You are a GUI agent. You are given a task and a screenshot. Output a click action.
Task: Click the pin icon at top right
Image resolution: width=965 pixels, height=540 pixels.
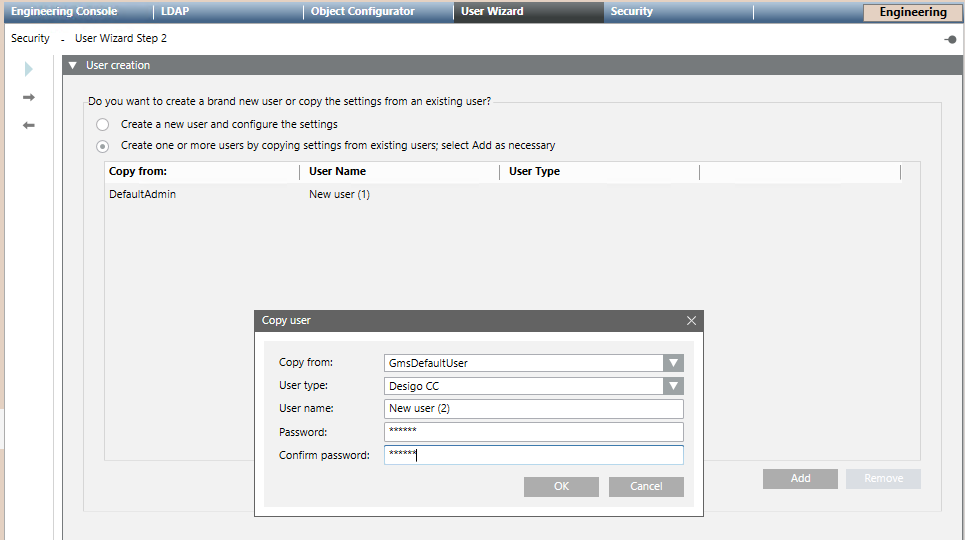[949, 39]
